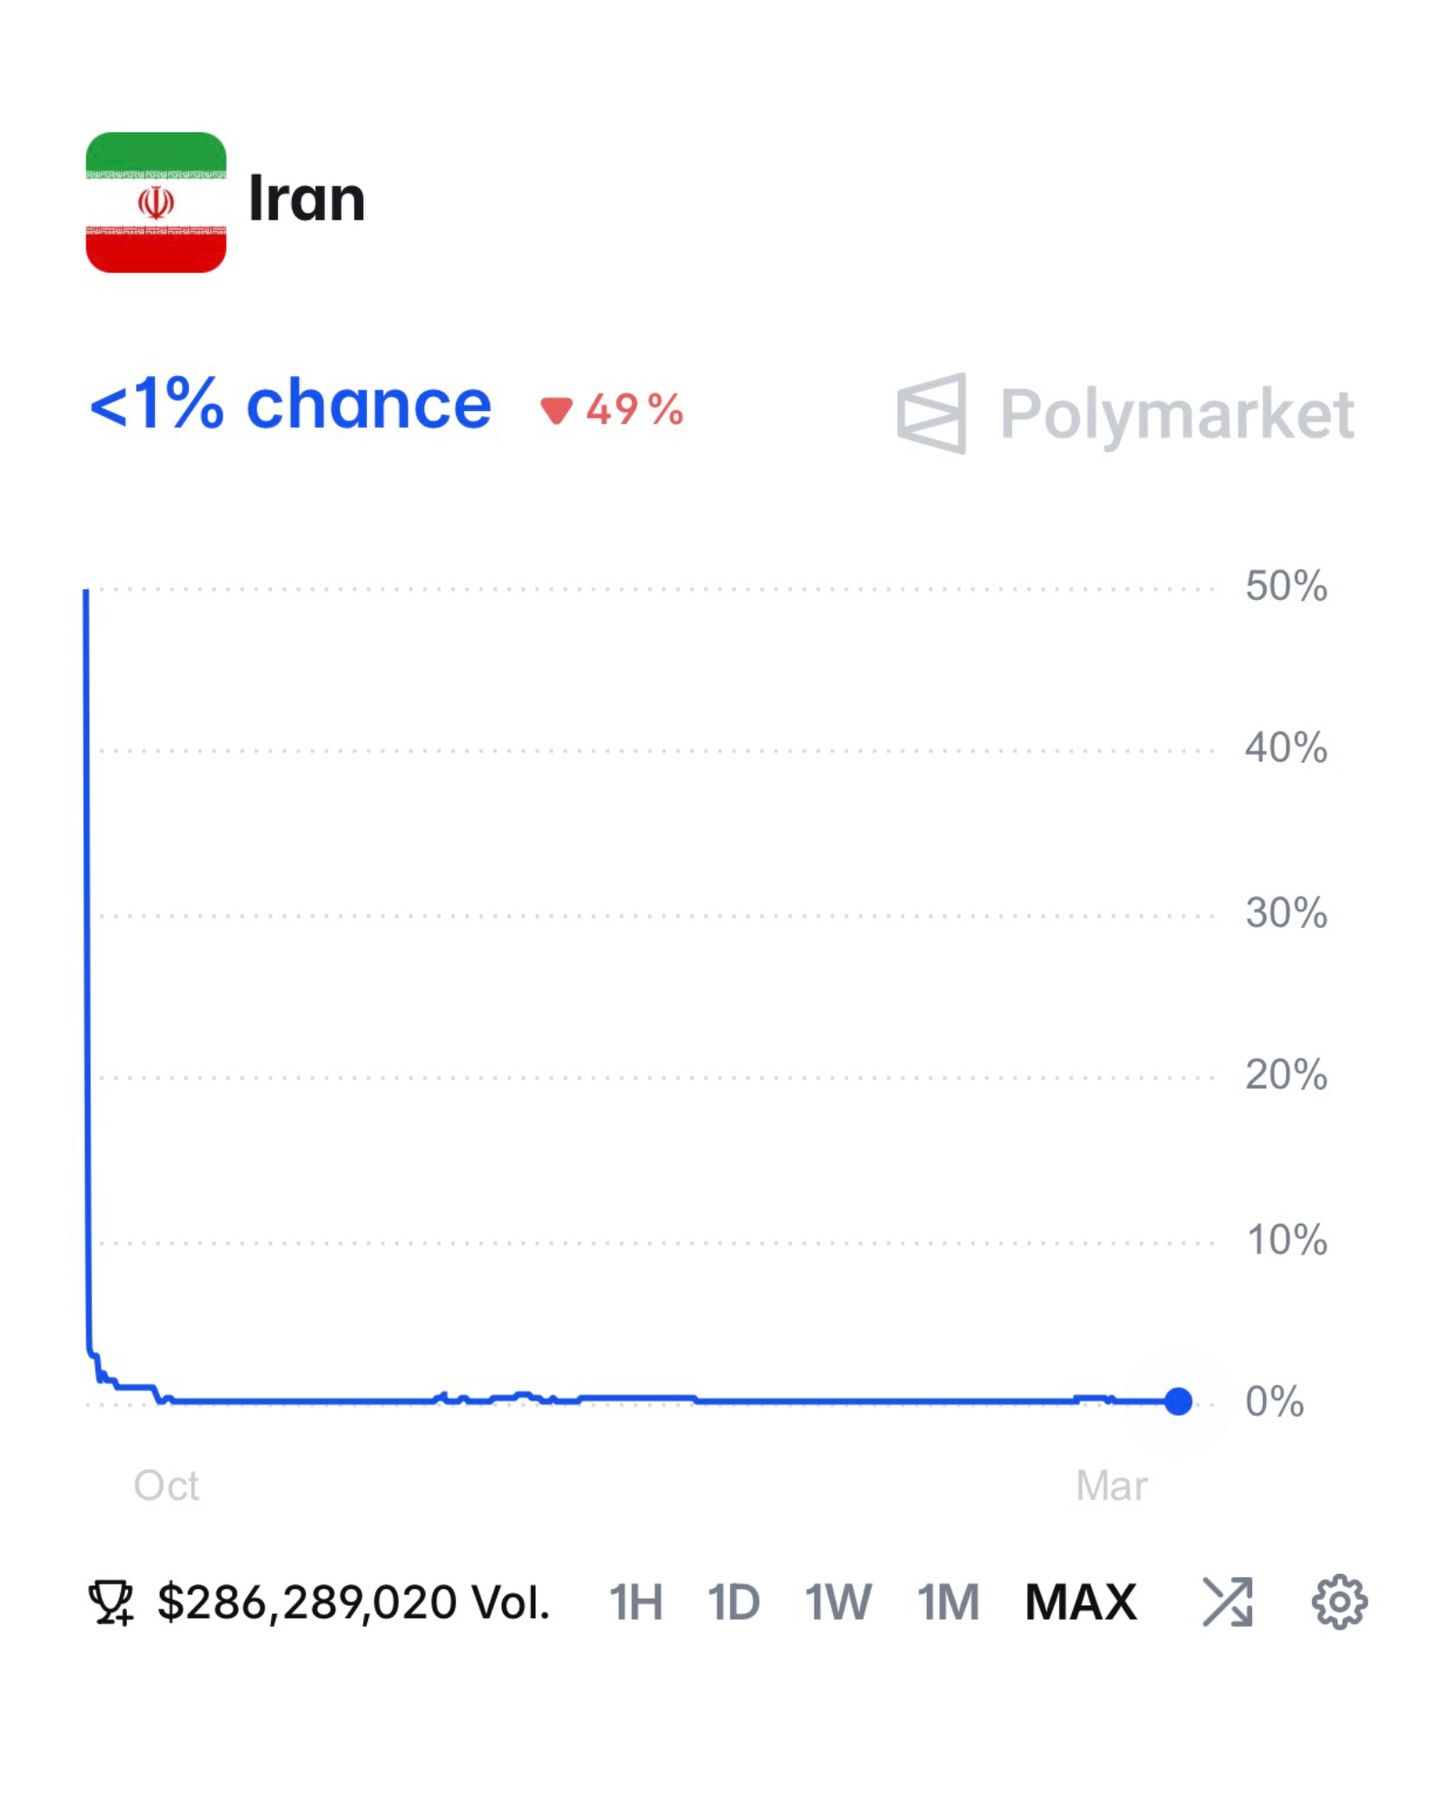Click the 50% y-axis label
Viewport: 1440px width, 1798px height.
(1285, 586)
